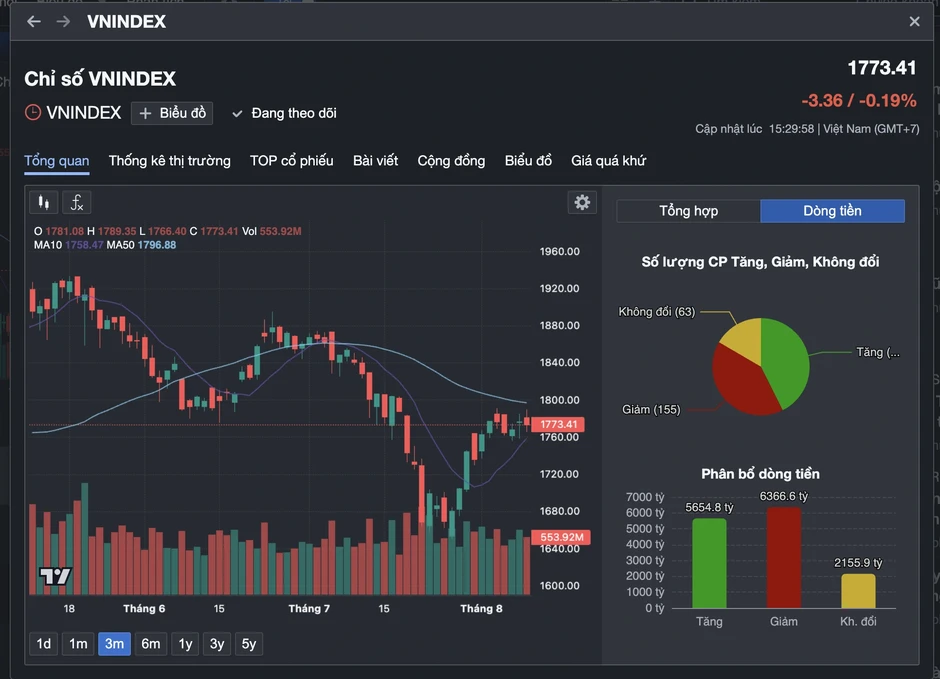The image size is (940, 679).
Task: Click the -3.36 / -0.19% change value
Action: [858, 101]
